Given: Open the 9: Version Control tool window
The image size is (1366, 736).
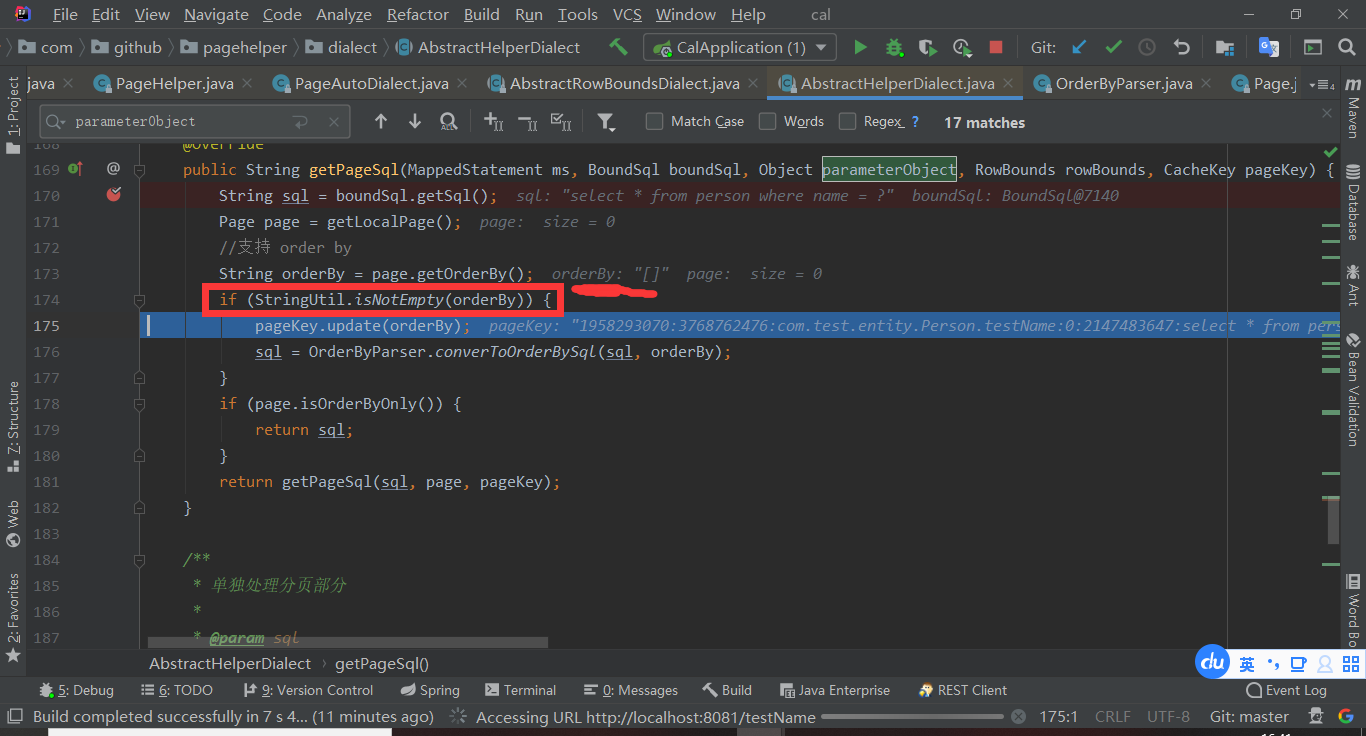Looking at the screenshot, I should (x=308, y=690).
